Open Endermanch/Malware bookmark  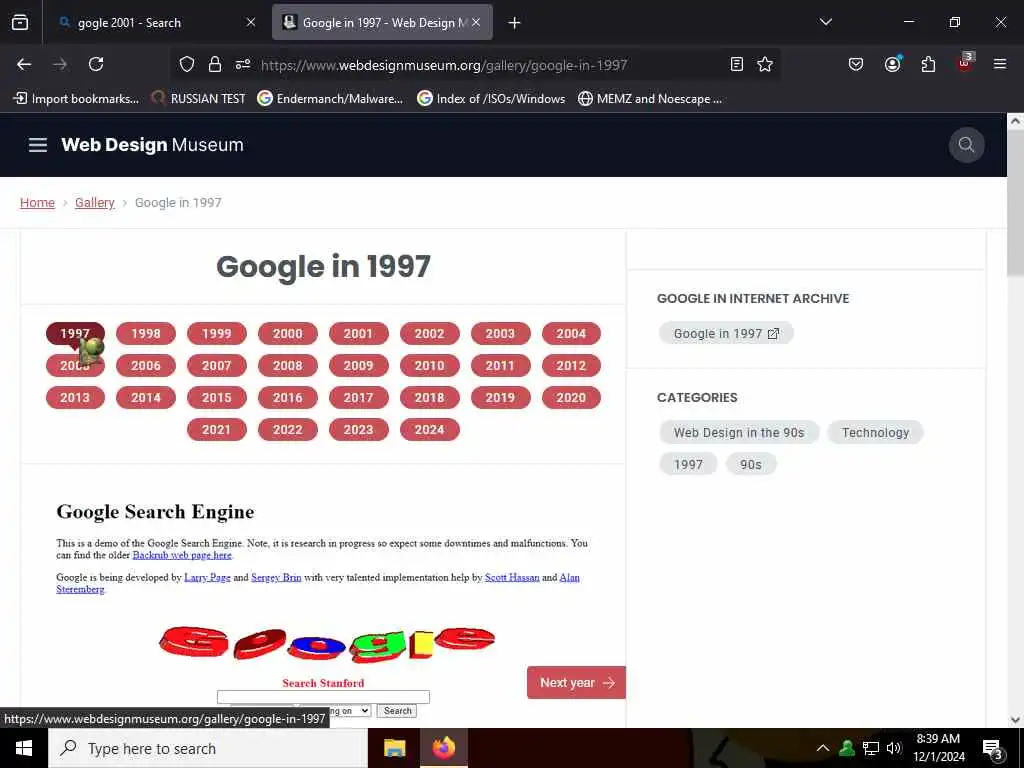[x=330, y=99]
